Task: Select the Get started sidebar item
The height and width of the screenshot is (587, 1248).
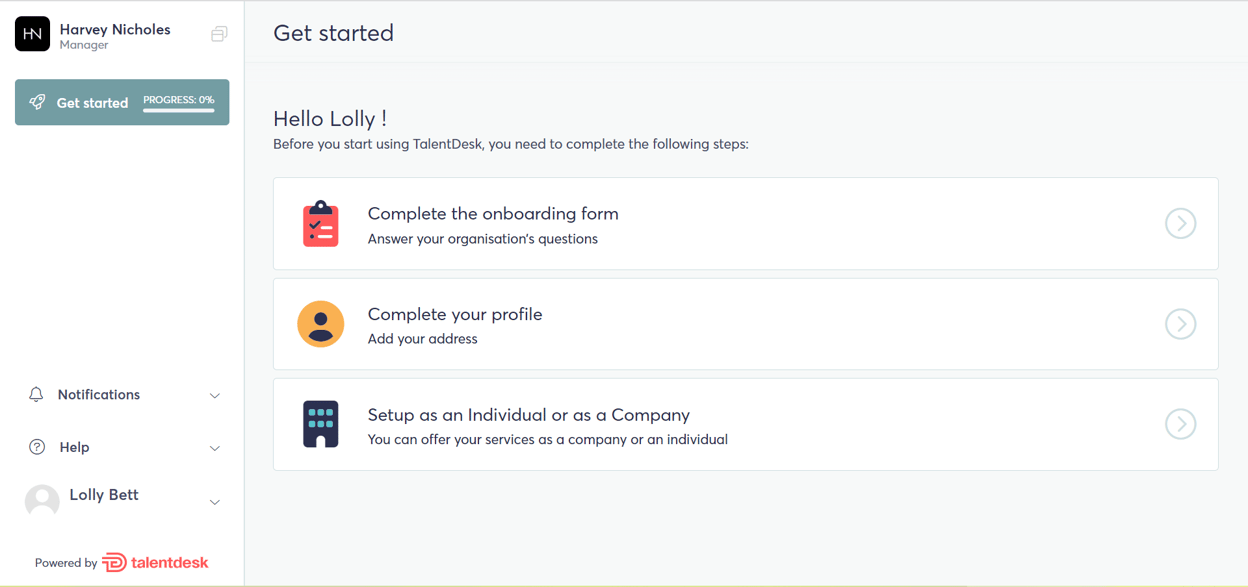Action: (x=92, y=102)
